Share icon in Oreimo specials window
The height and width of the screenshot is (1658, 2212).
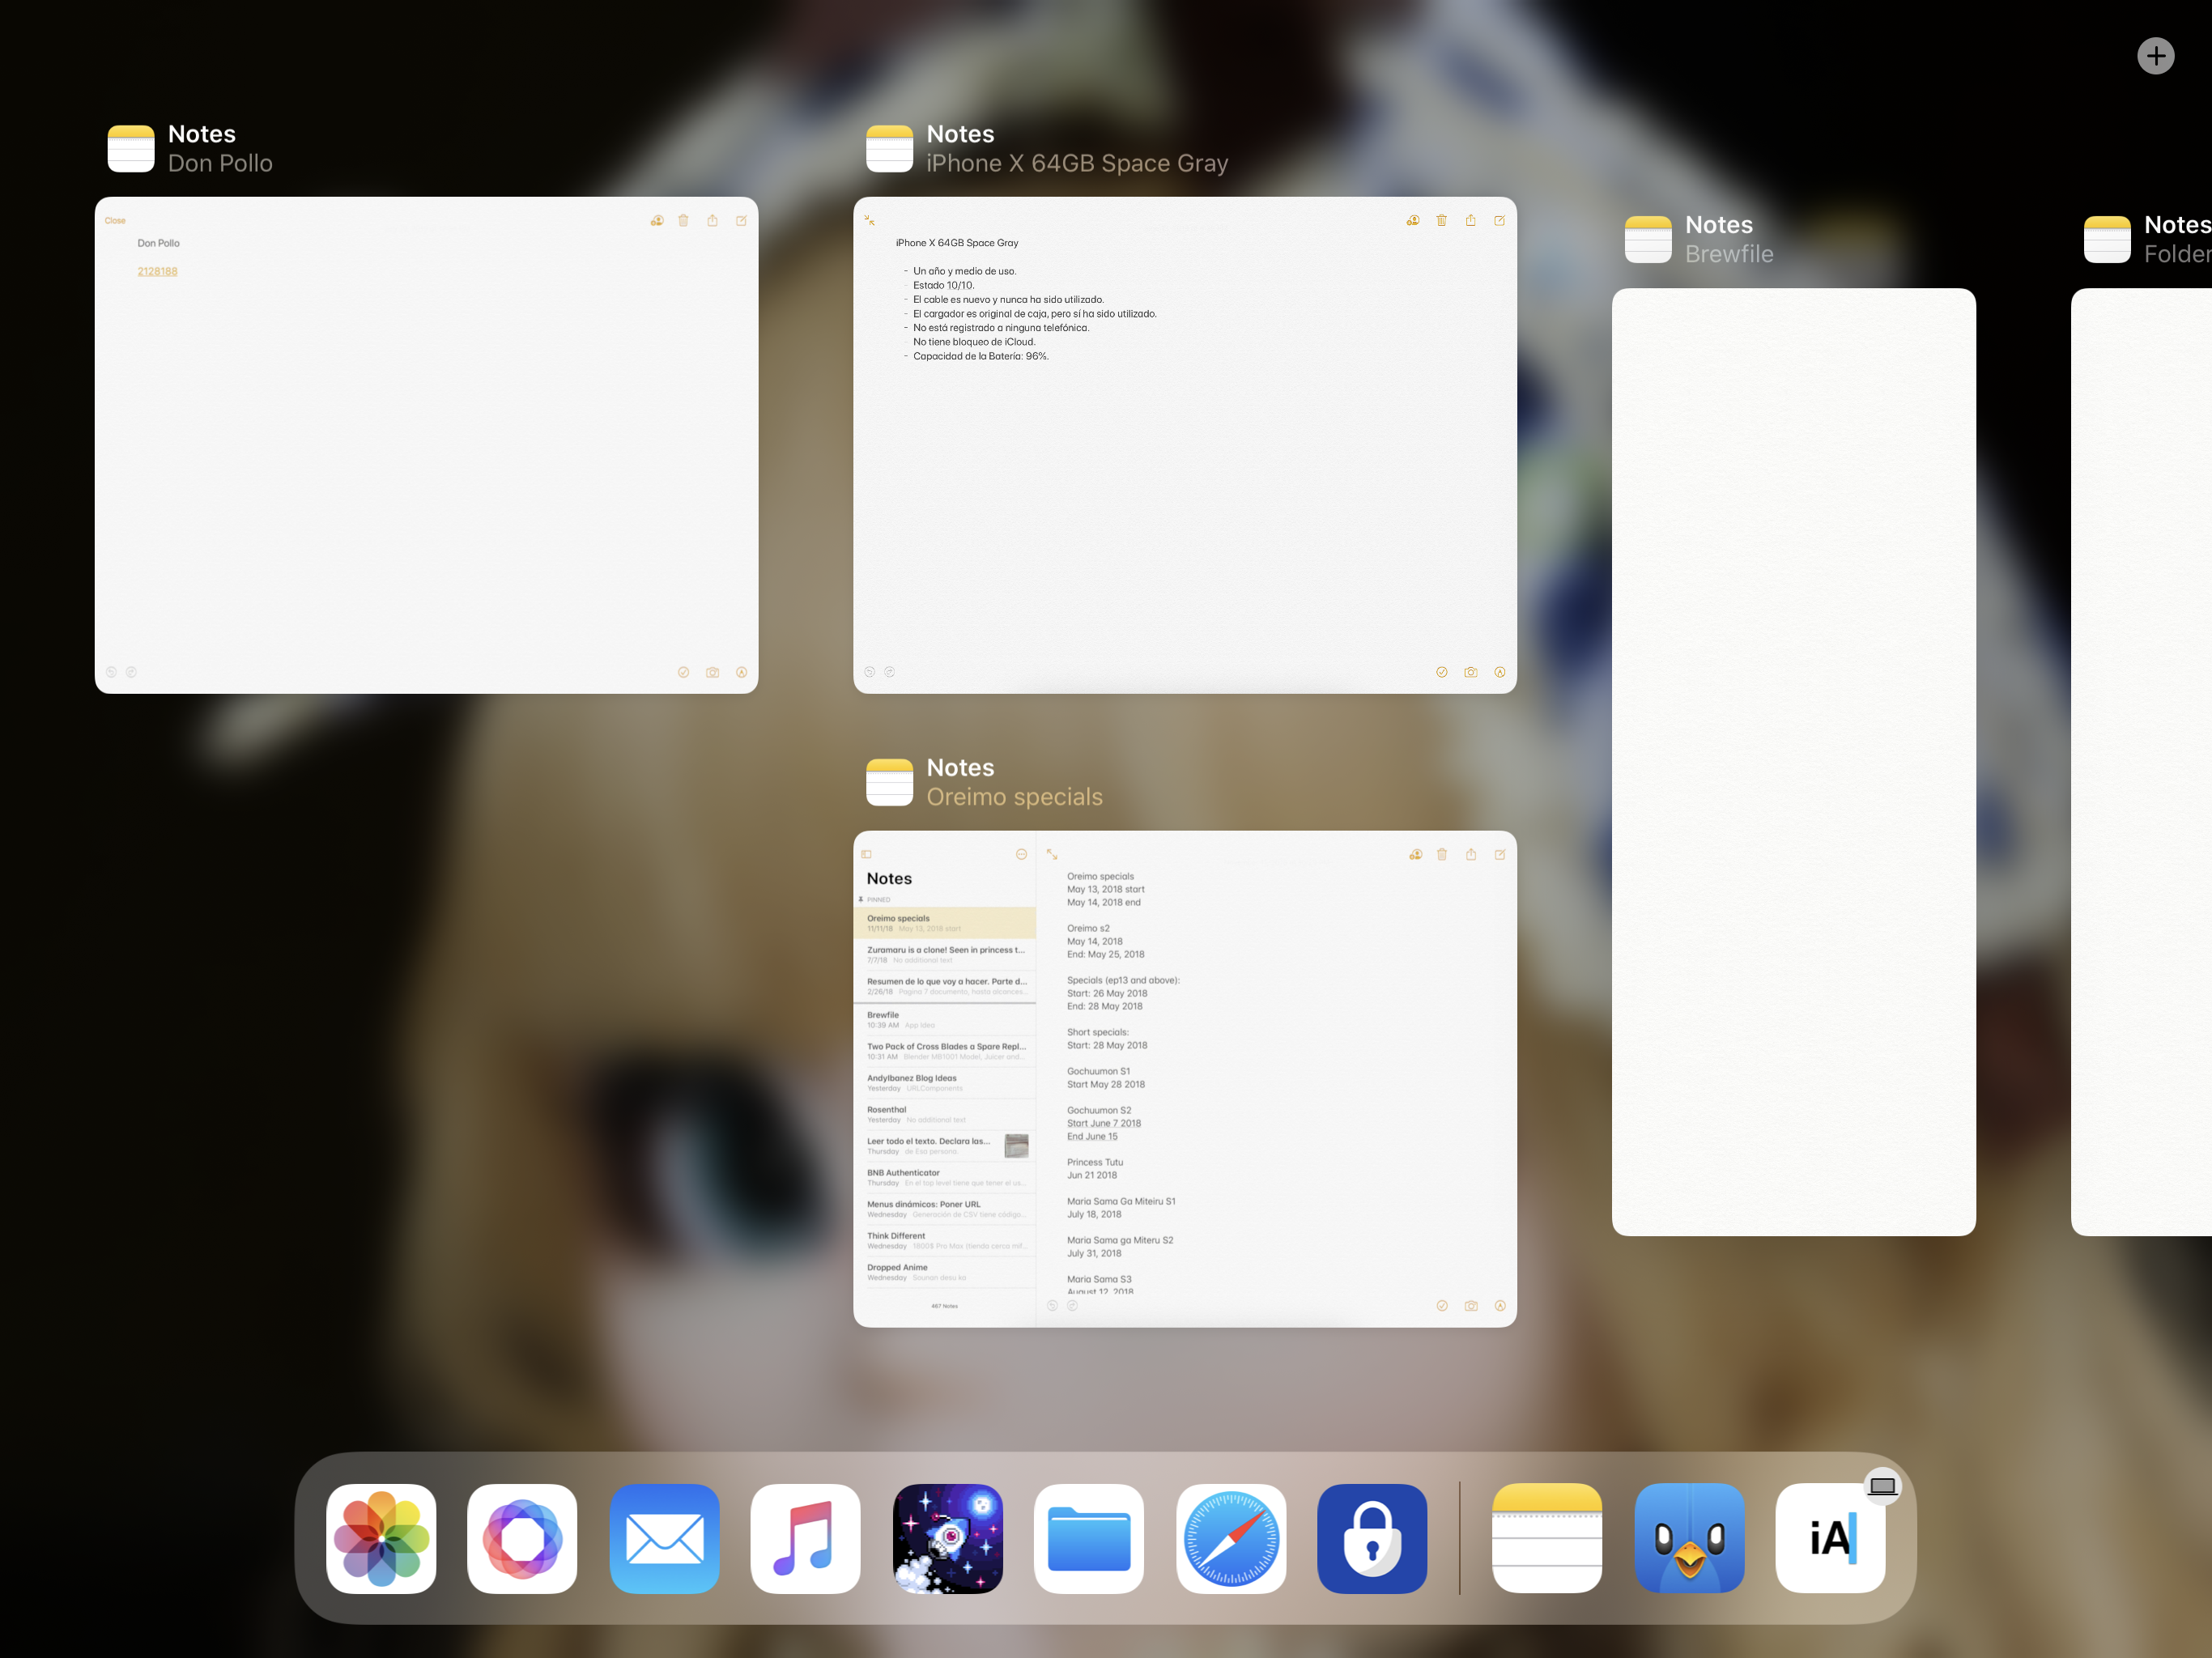pos(1470,855)
